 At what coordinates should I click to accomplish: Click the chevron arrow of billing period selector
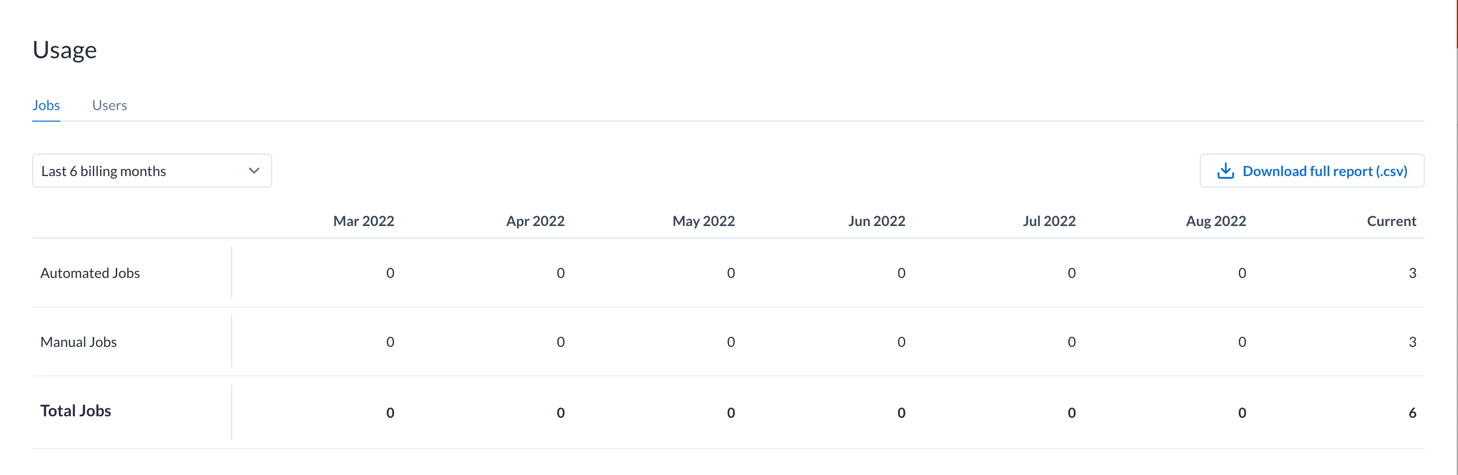pos(254,171)
